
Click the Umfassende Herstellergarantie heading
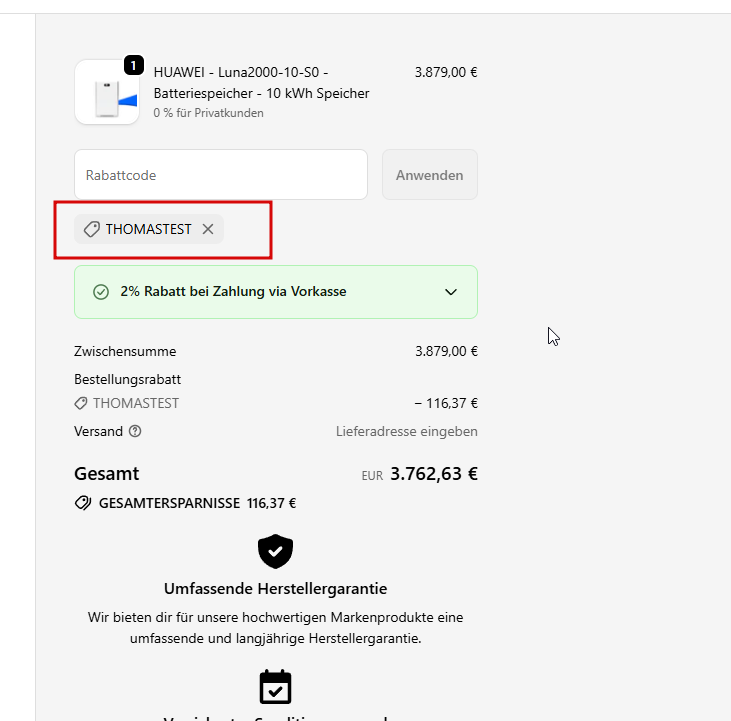click(x=275, y=588)
